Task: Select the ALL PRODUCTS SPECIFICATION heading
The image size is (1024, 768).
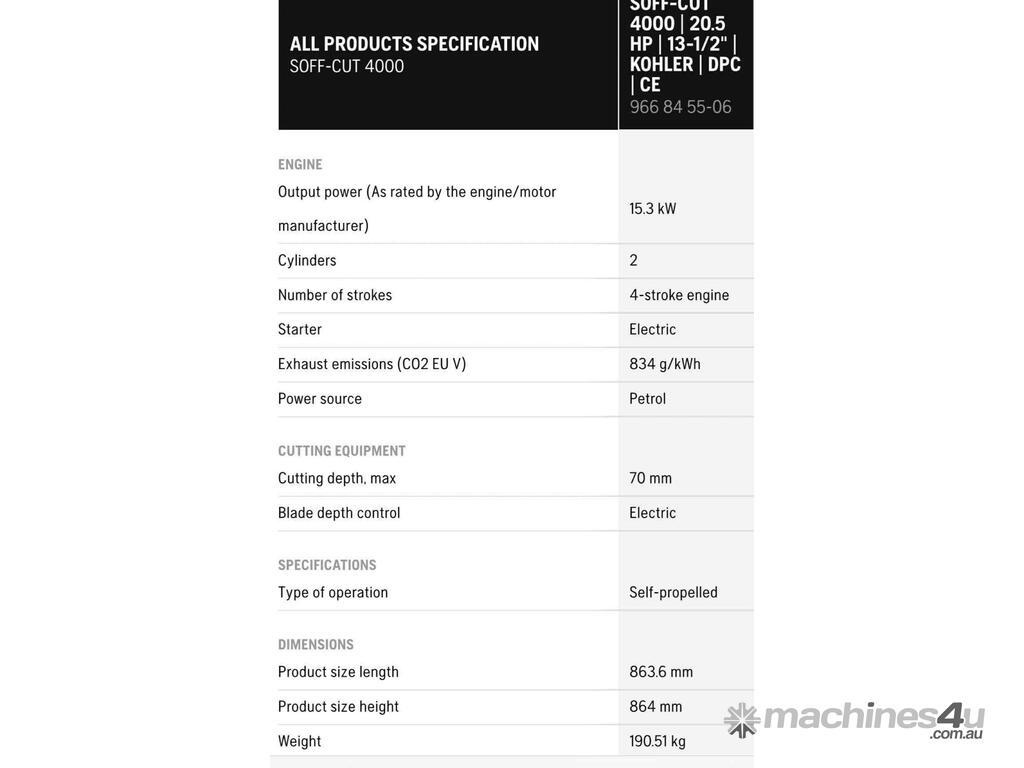Action: click(414, 44)
